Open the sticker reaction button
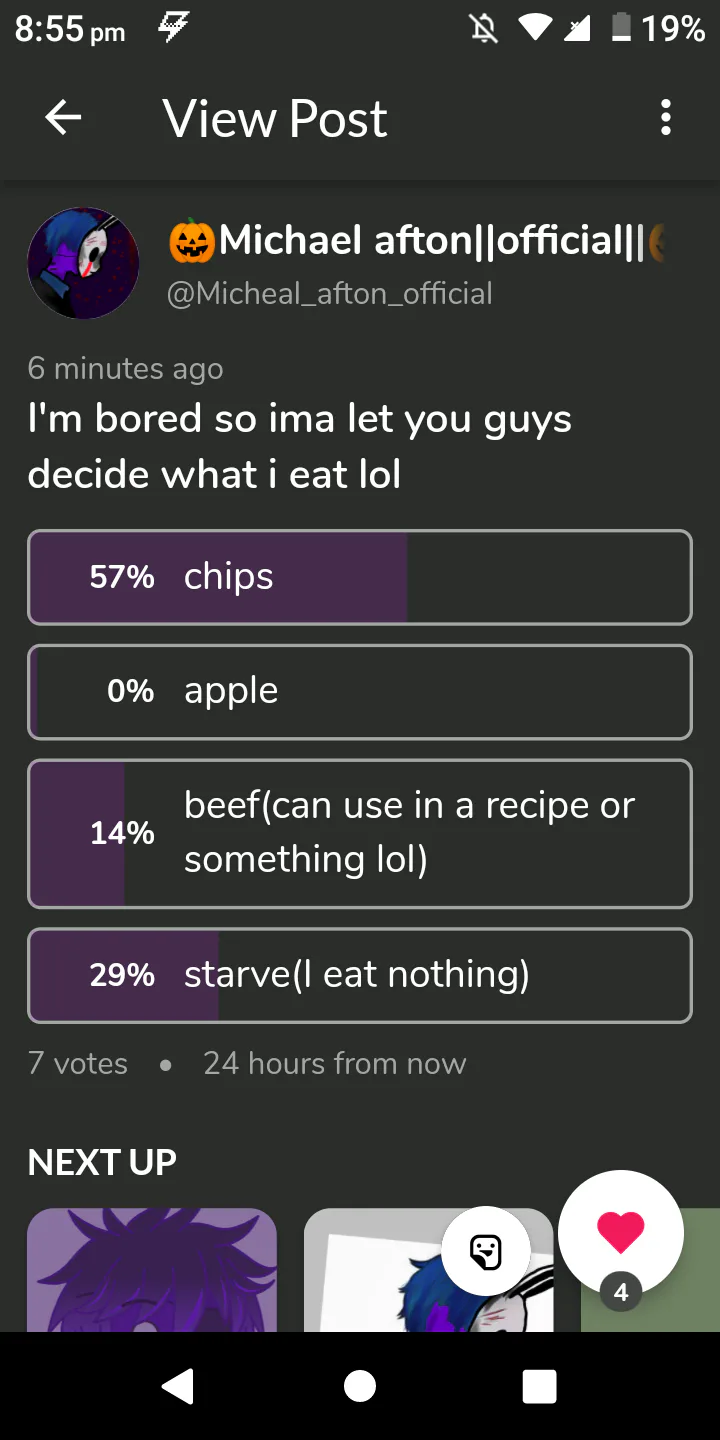 pyautogui.click(x=486, y=1252)
